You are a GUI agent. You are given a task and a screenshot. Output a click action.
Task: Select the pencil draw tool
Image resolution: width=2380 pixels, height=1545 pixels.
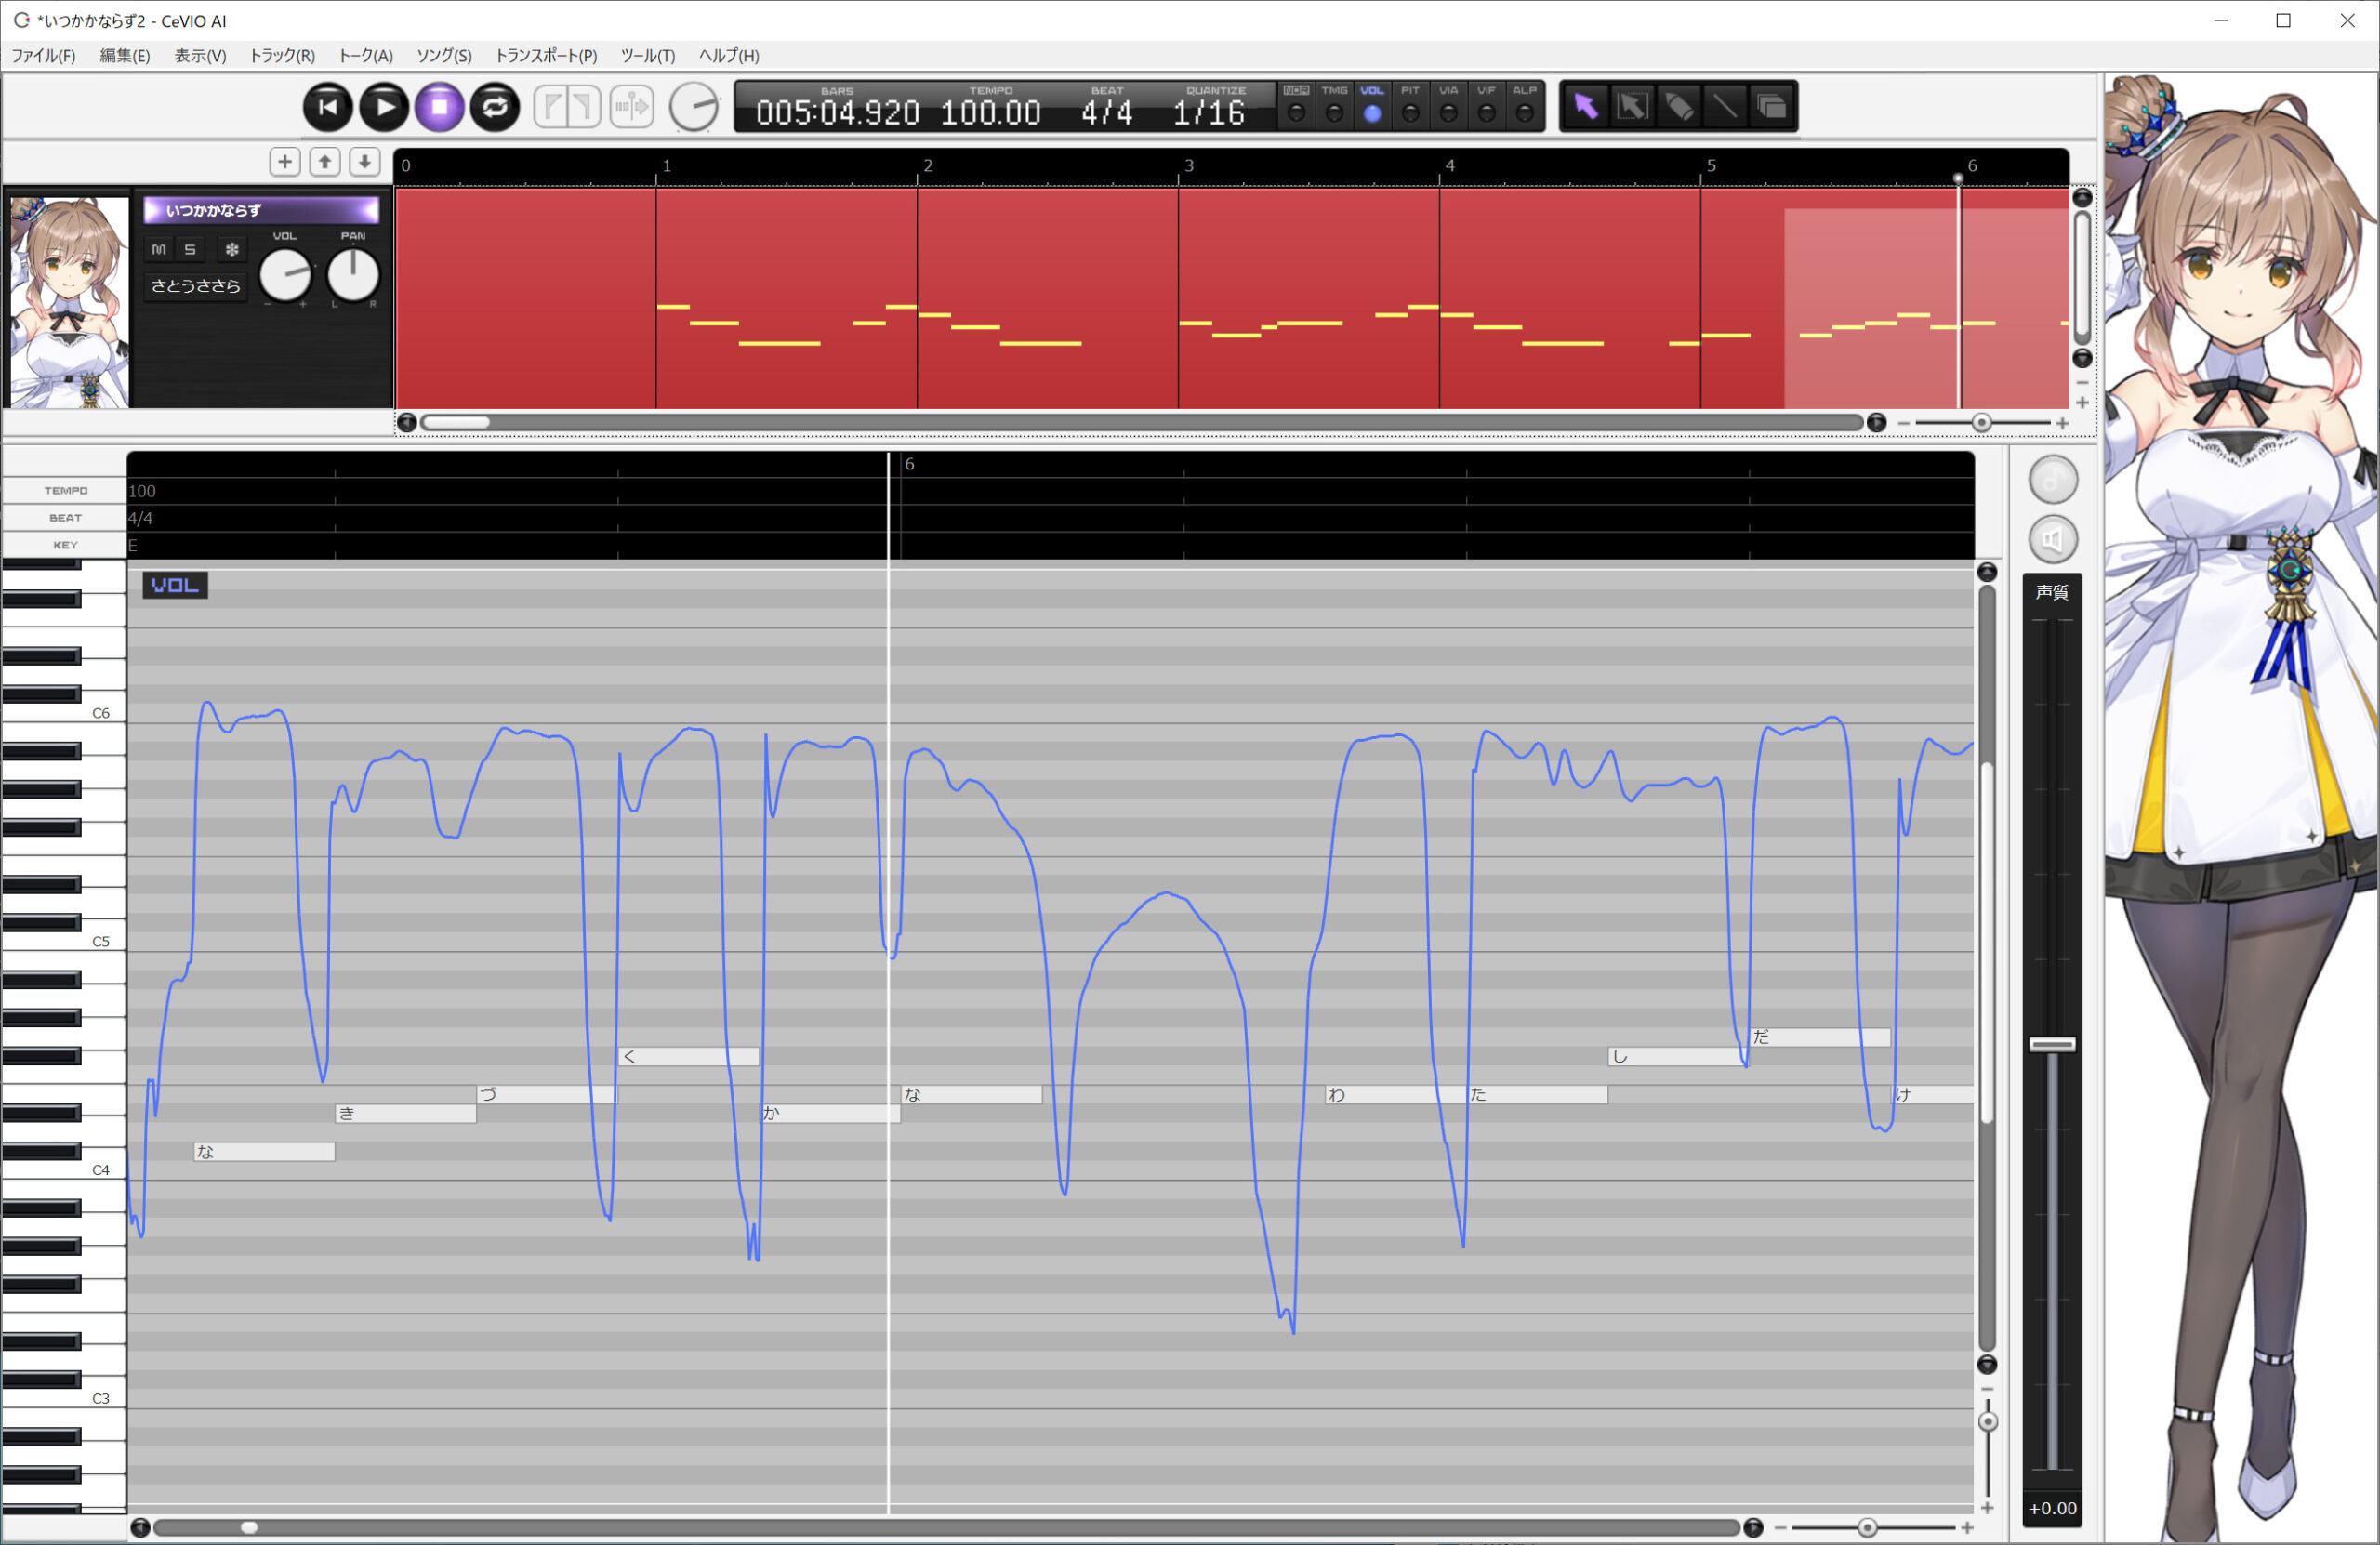tap(1679, 106)
